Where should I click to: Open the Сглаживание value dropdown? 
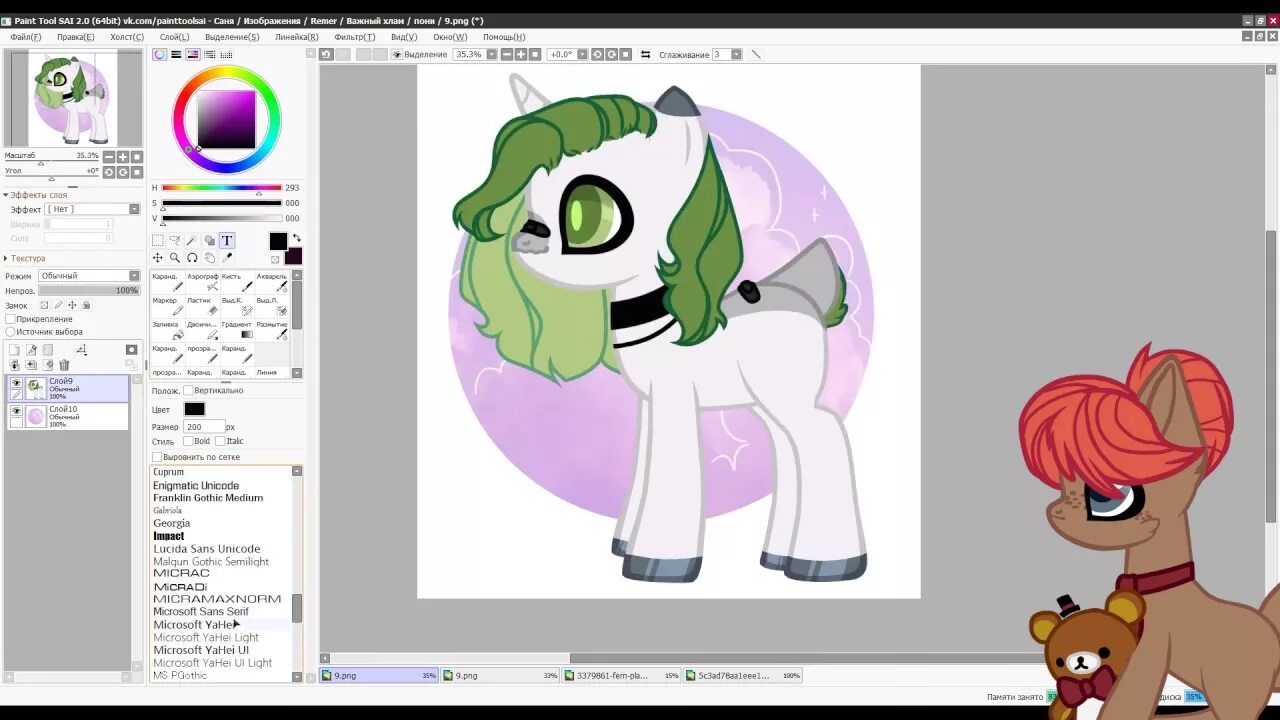point(737,54)
